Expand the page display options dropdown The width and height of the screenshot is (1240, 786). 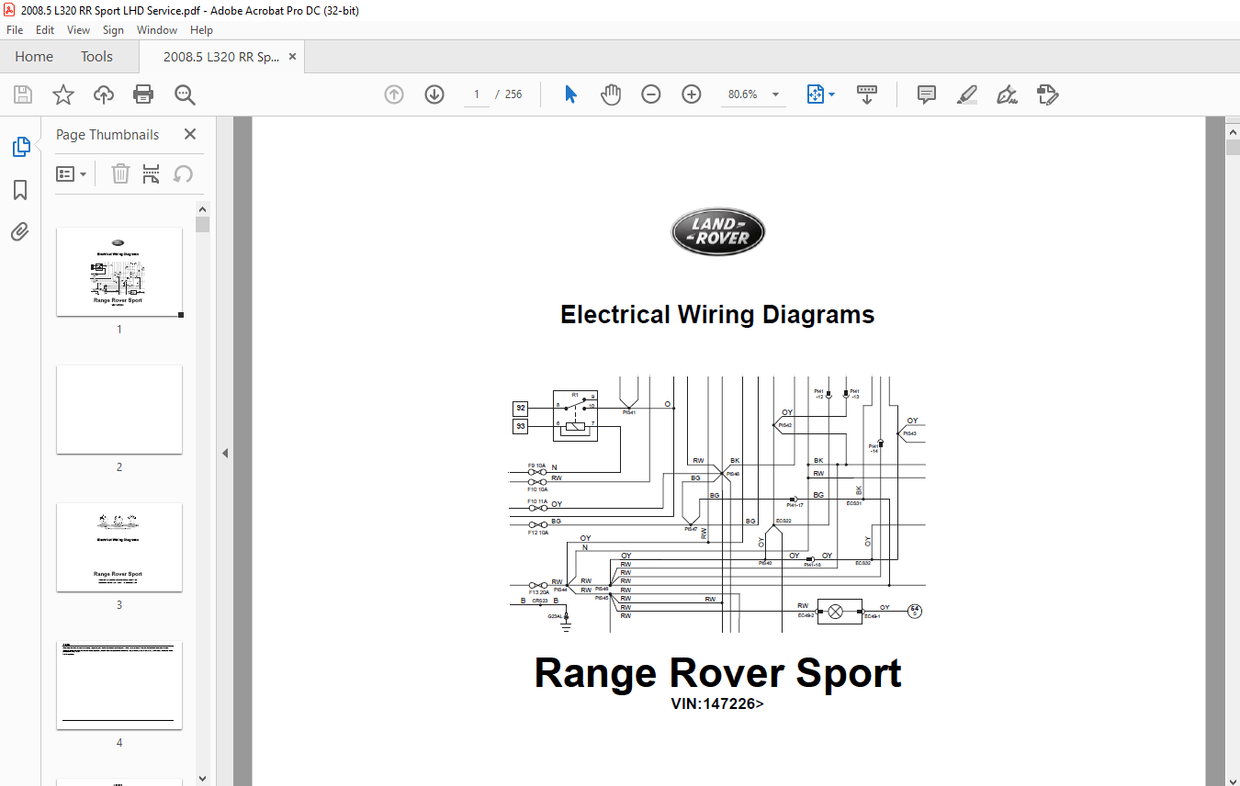(832, 94)
